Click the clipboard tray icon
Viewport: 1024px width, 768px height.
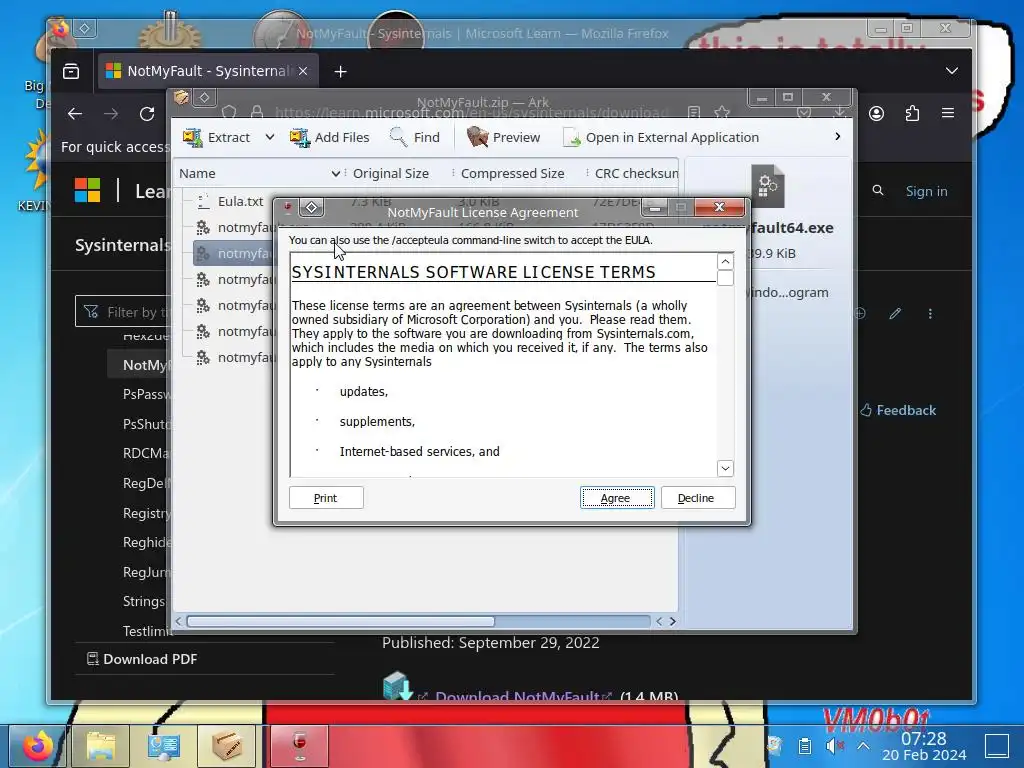pyautogui.click(x=805, y=745)
